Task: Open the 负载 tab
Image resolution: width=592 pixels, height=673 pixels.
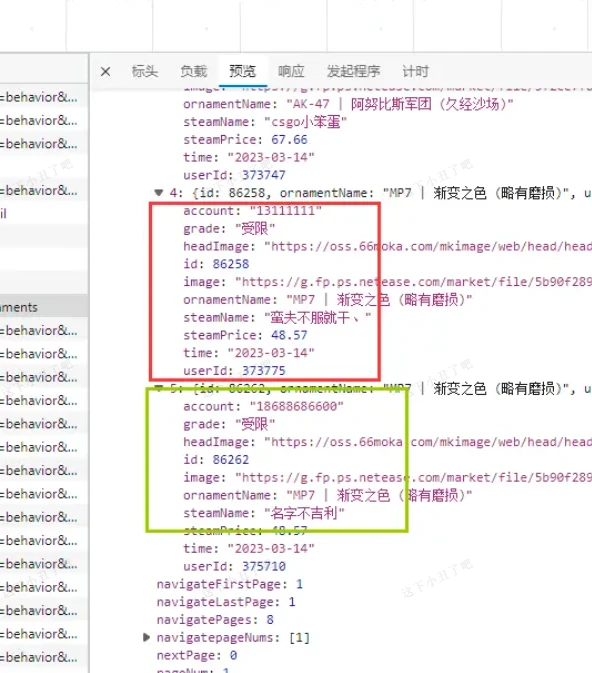Action: coord(194,71)
